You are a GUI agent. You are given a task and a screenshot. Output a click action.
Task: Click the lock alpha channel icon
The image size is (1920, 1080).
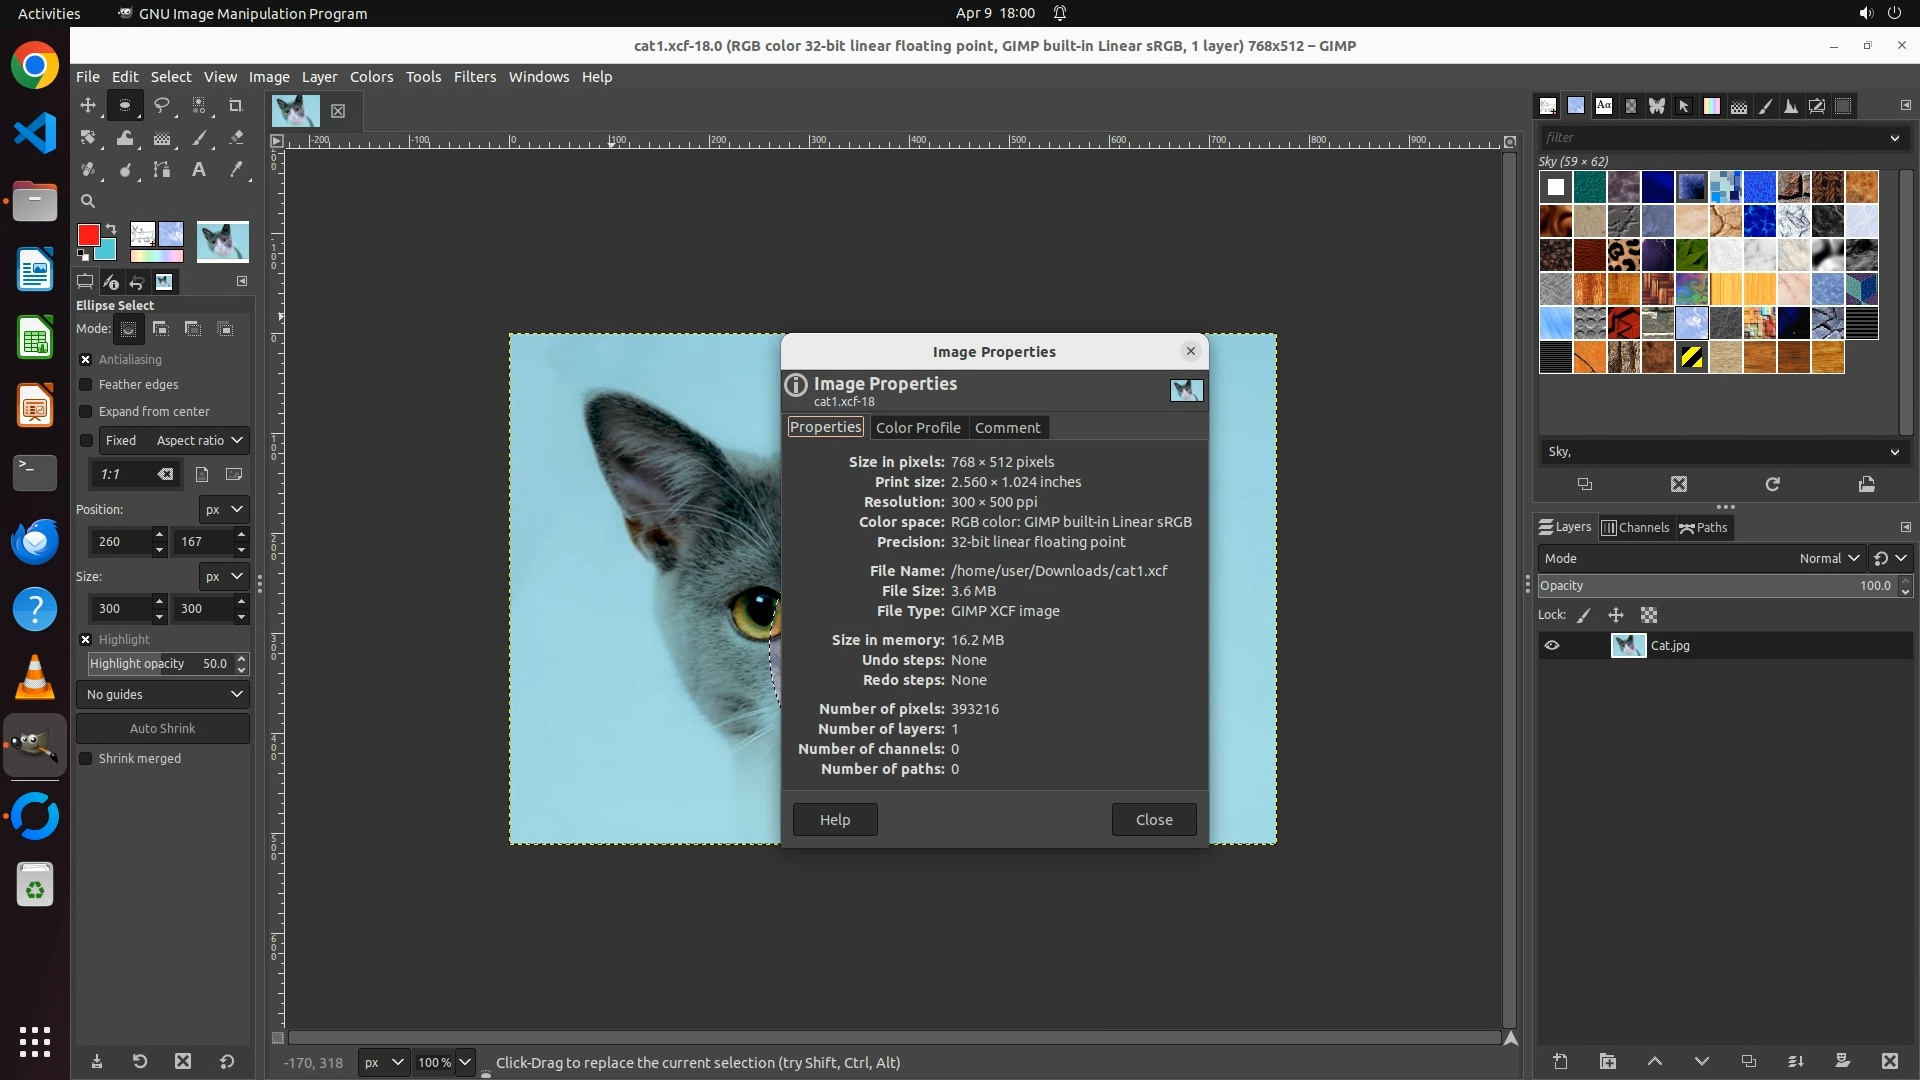pyautogui.click(x=1649, y=615)
